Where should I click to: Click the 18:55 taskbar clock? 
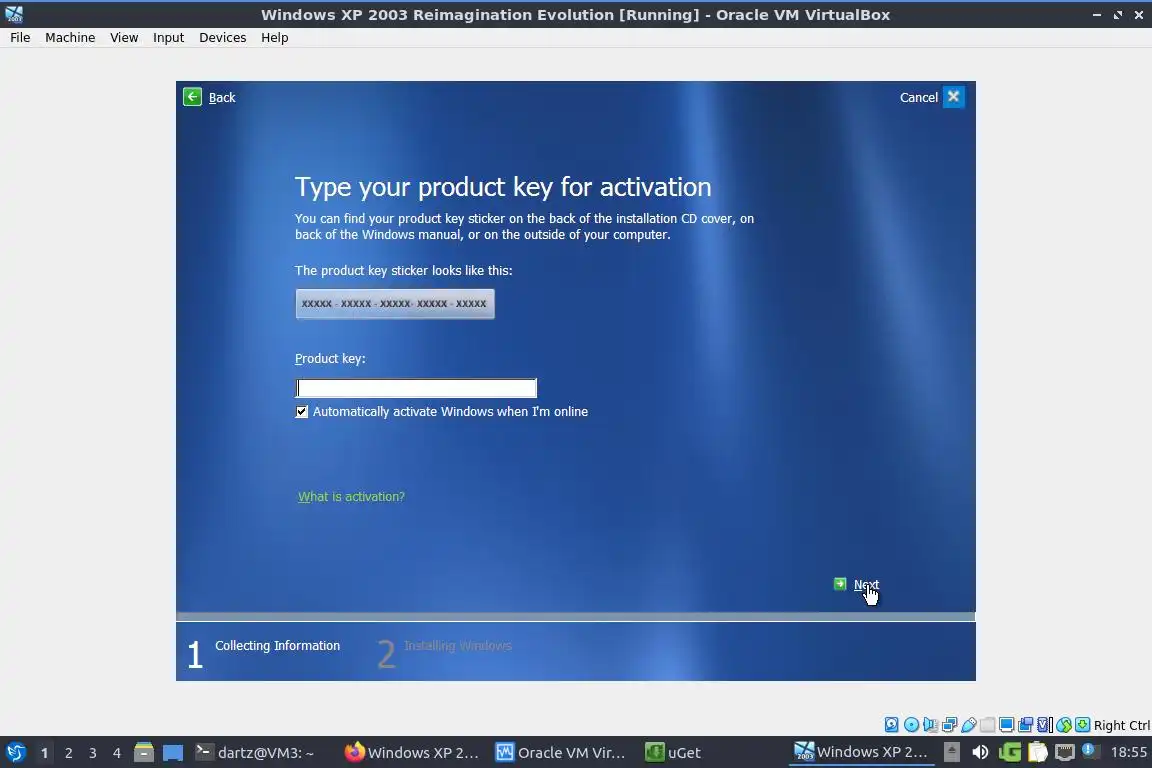click(x=1128, y=752)
